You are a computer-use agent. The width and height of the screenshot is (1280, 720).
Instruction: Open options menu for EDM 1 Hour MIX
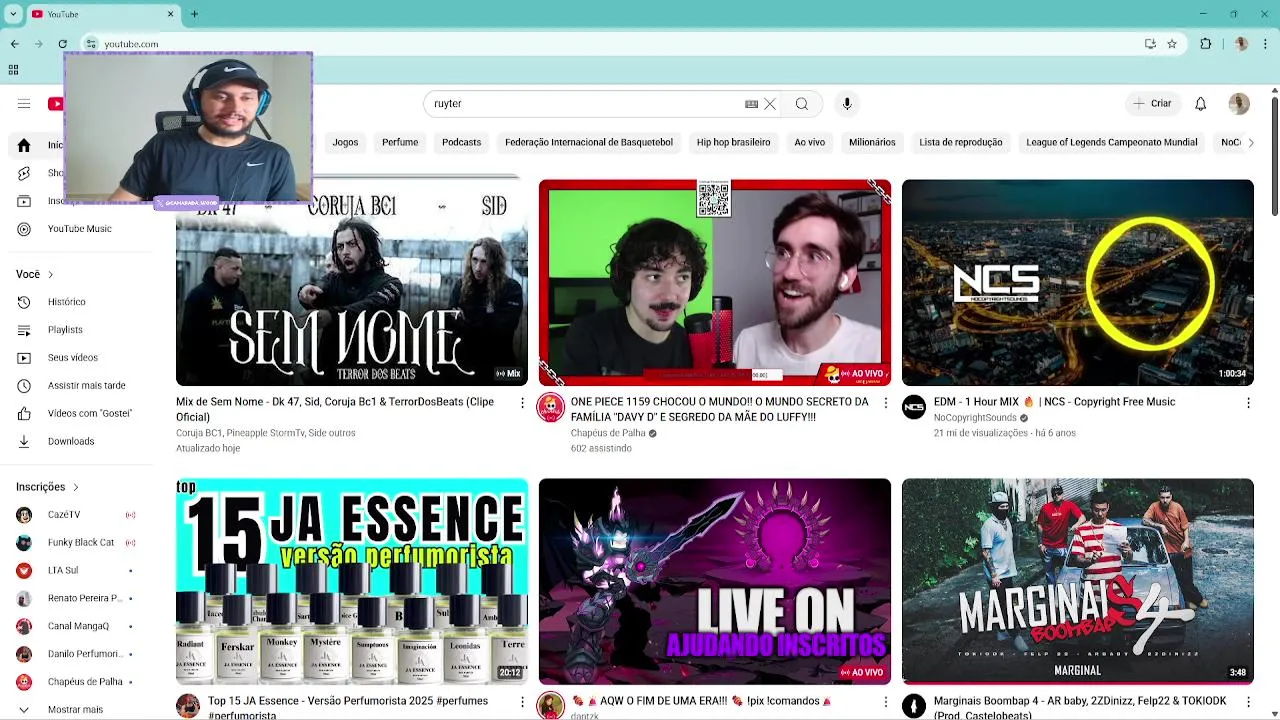[1248, 403]
